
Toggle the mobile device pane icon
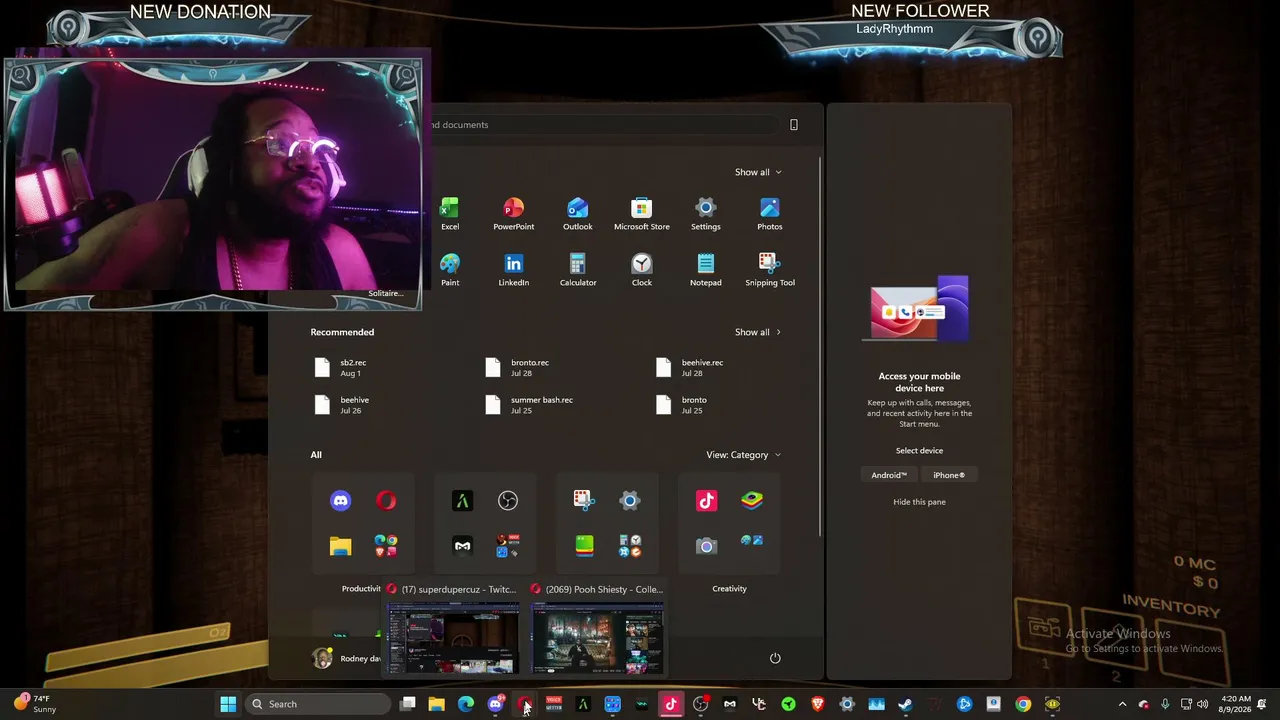[x=794, y=125]
